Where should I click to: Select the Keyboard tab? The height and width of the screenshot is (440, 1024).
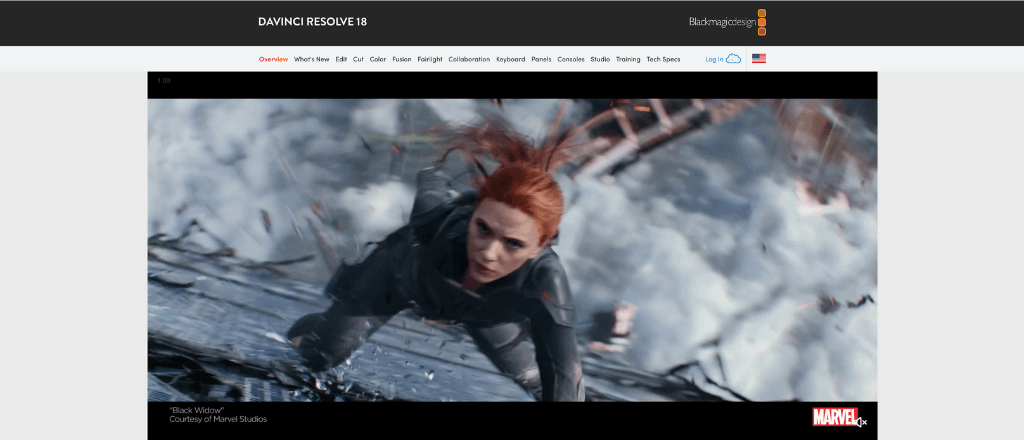pyautogui.click(x=511, y=59)
